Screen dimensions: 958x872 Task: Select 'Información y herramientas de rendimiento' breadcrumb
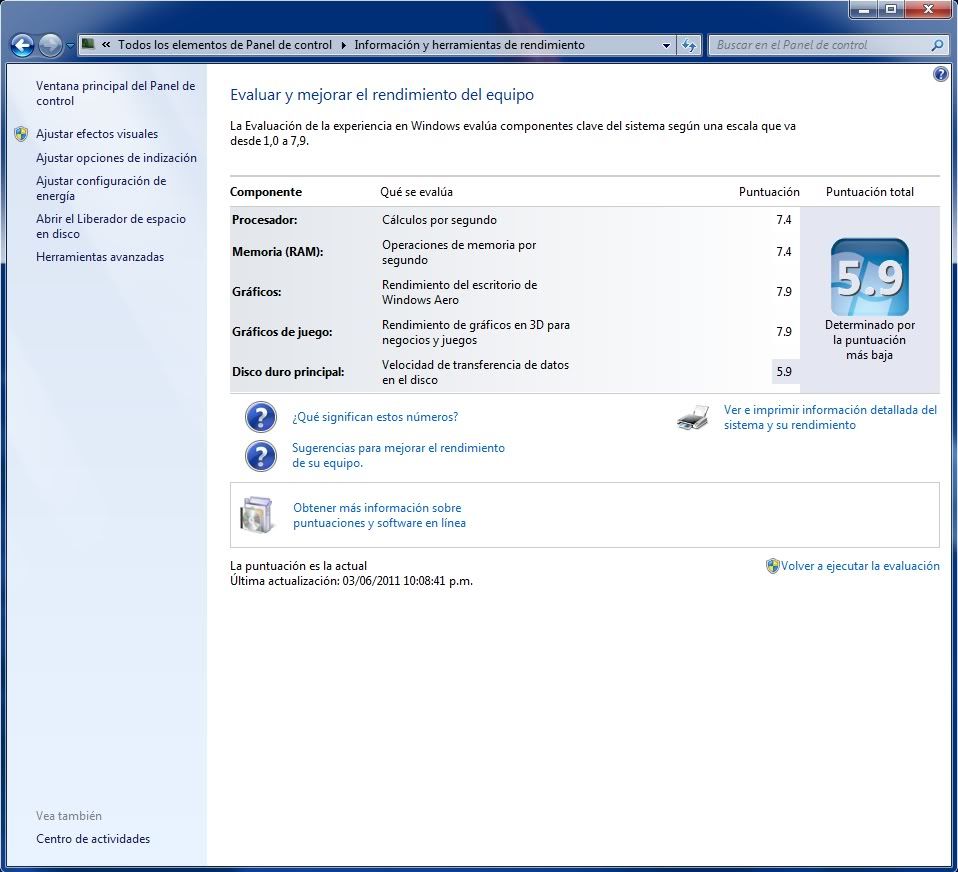pyautogui.click(x=469, y=45)
